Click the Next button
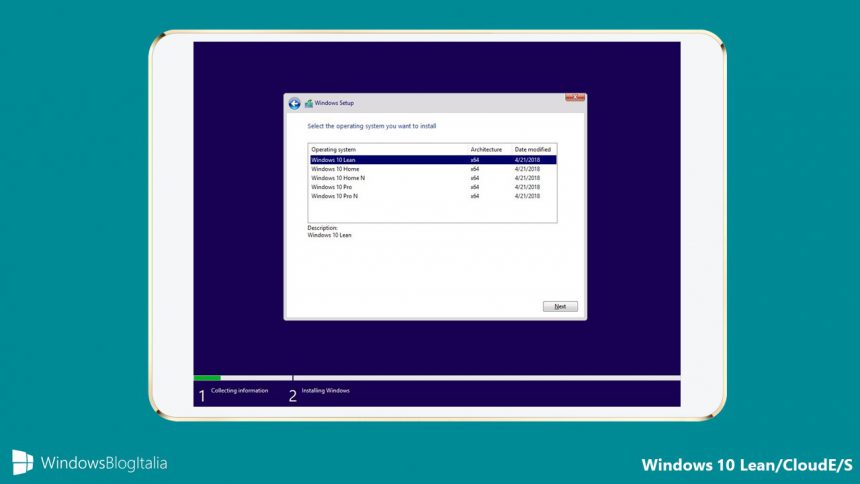The image size is (860, 484). tap(560, 306)
